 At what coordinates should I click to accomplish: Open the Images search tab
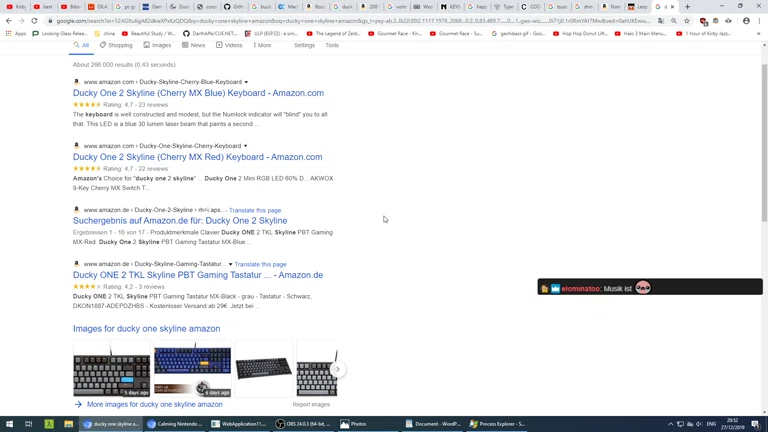point(157,45)
